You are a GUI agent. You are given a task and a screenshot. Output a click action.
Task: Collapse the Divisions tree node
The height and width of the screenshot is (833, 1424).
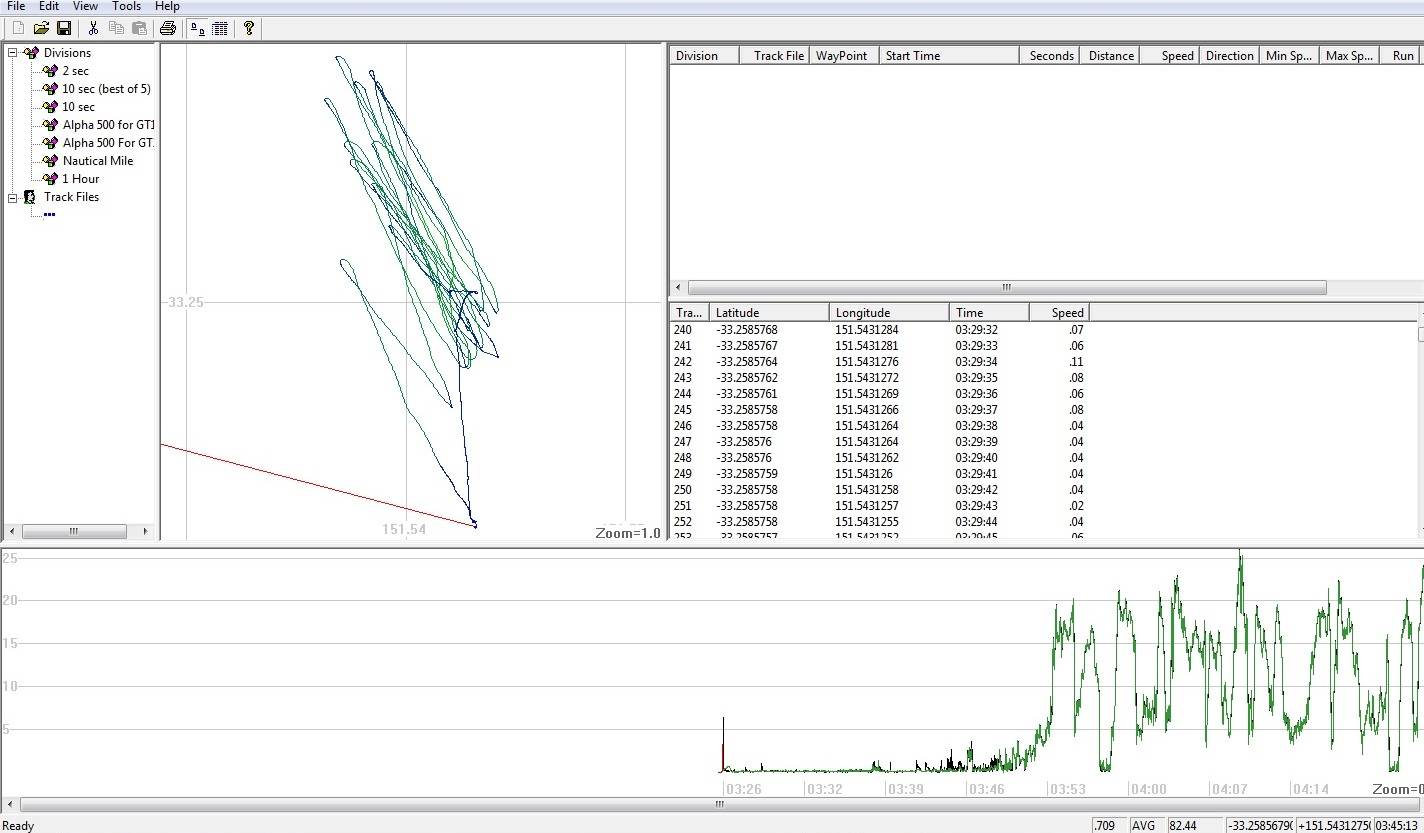click(x=13, y=53)
